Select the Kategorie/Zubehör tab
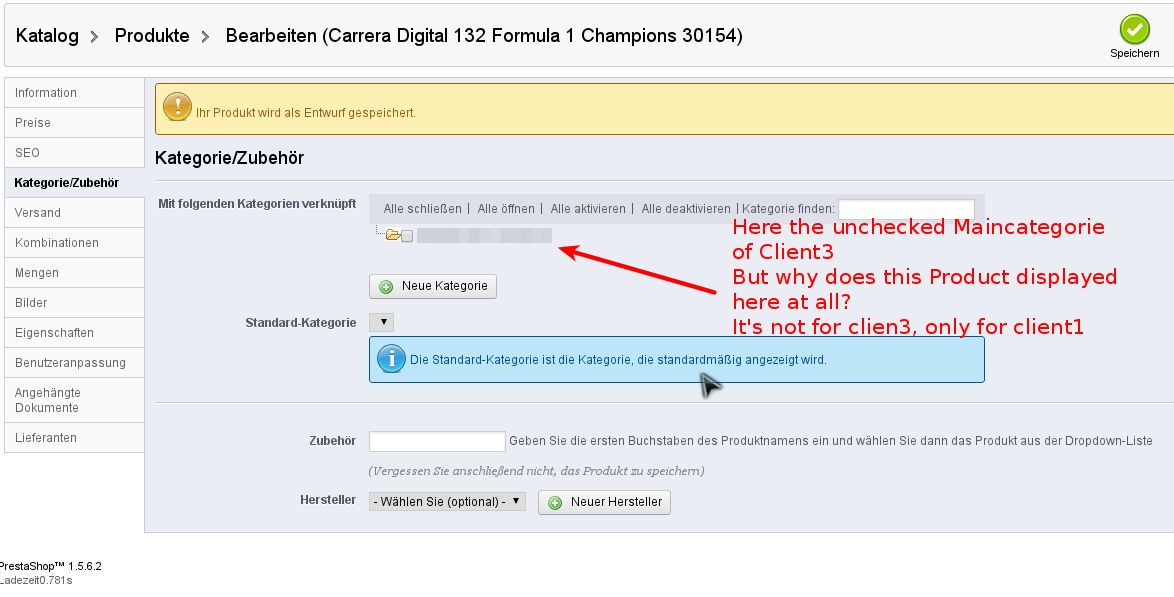Screen dimensions: 1174x597 pos(74,183)
